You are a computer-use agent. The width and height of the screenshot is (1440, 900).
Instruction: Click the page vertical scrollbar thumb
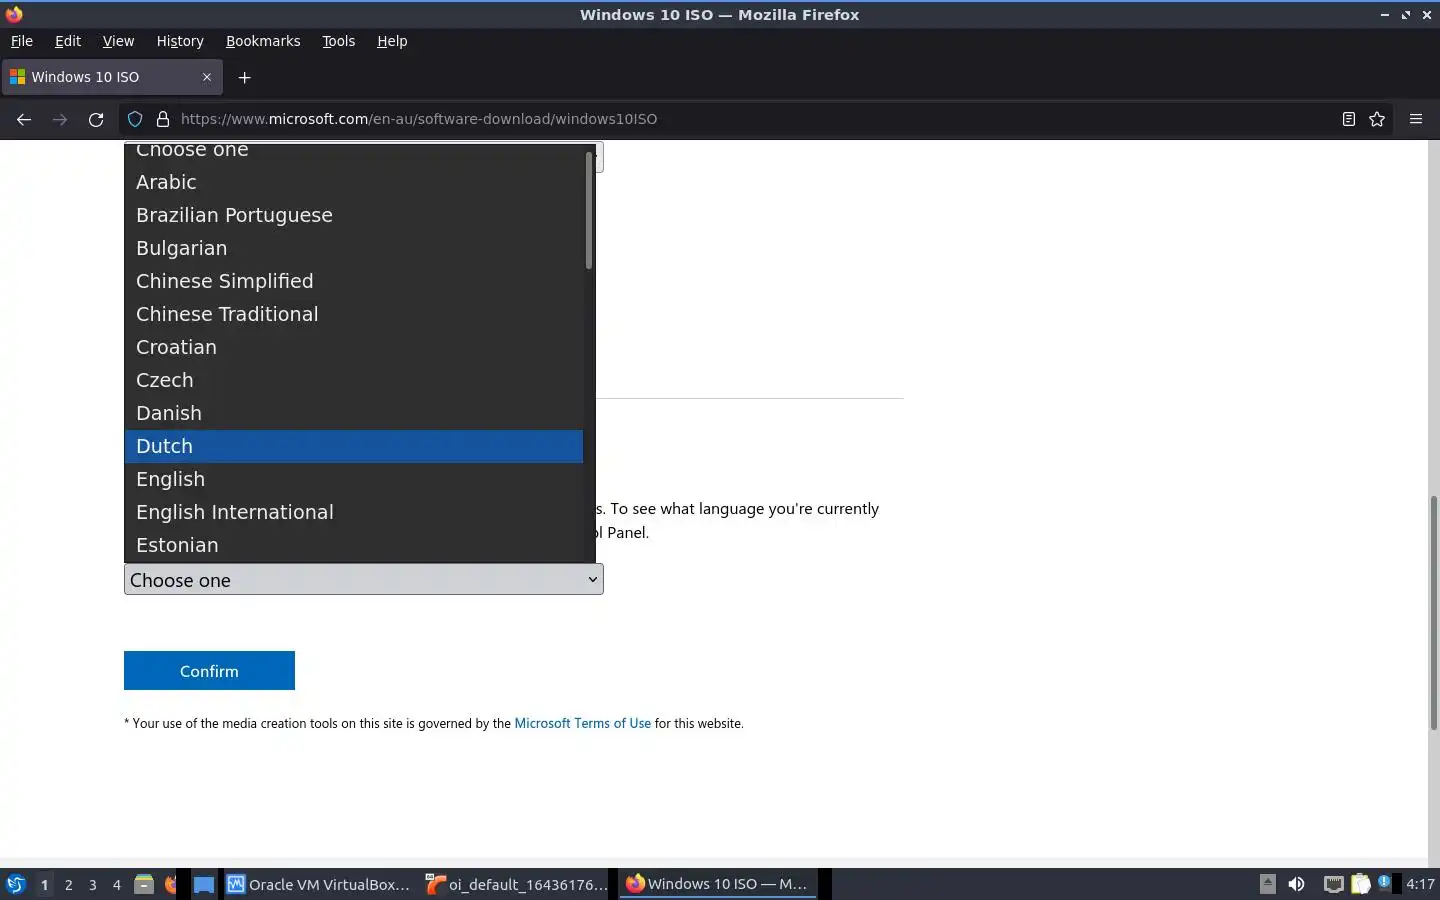point(1433,612)
